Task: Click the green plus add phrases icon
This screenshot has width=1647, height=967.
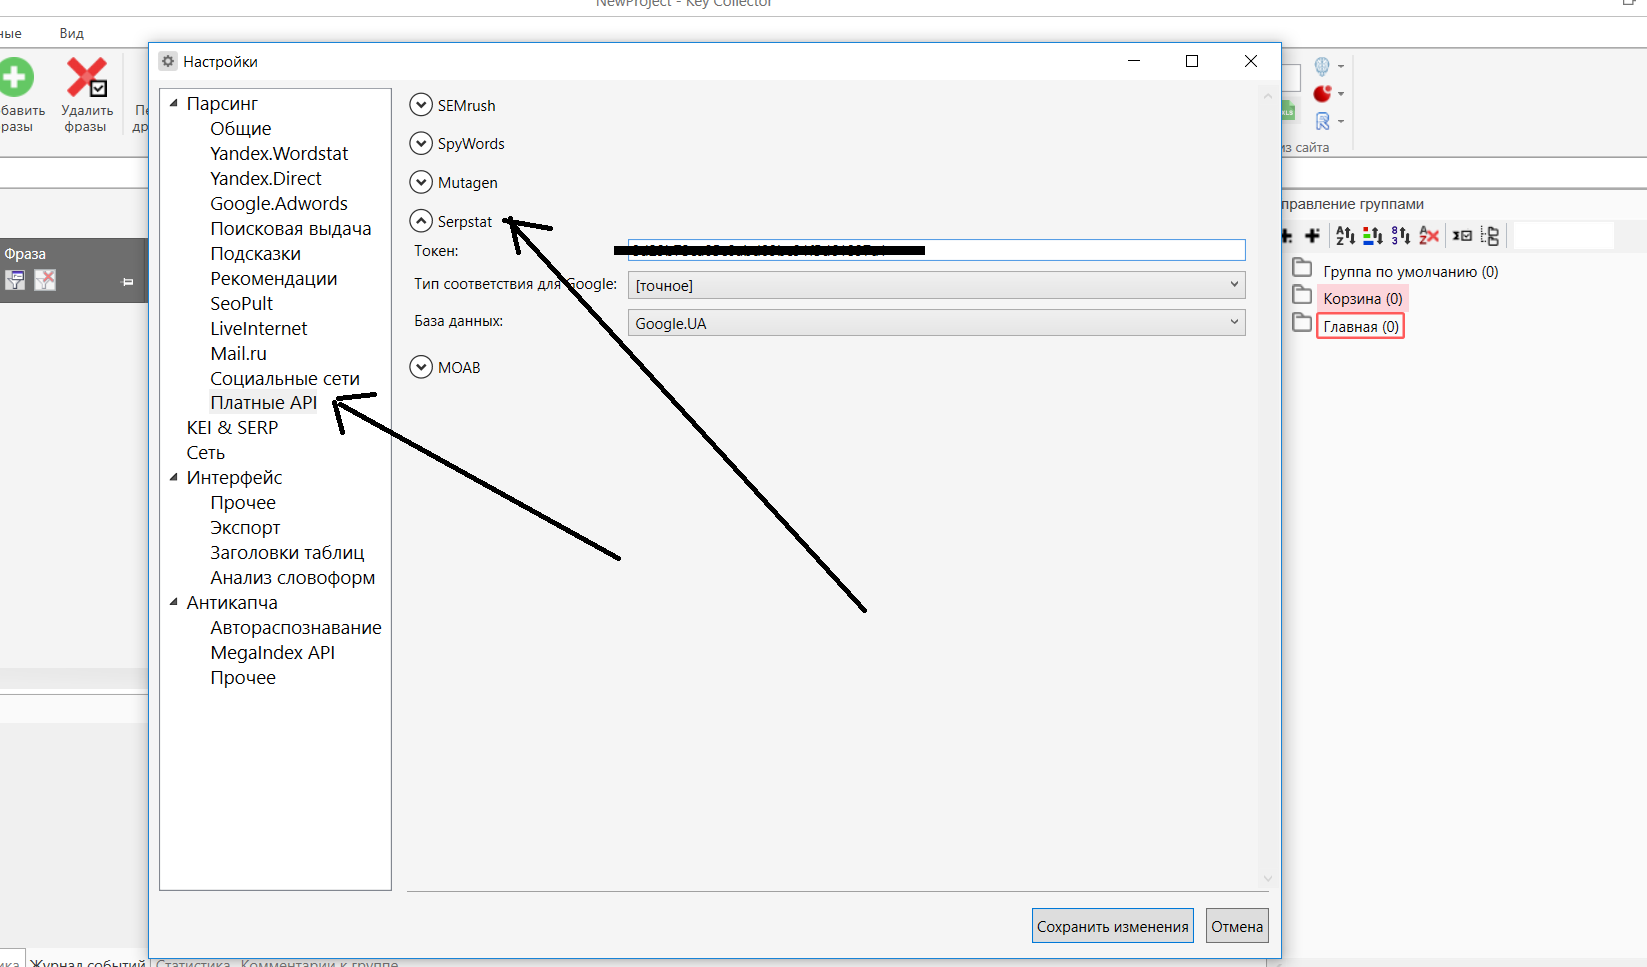Action: click(x=16, y=78)
